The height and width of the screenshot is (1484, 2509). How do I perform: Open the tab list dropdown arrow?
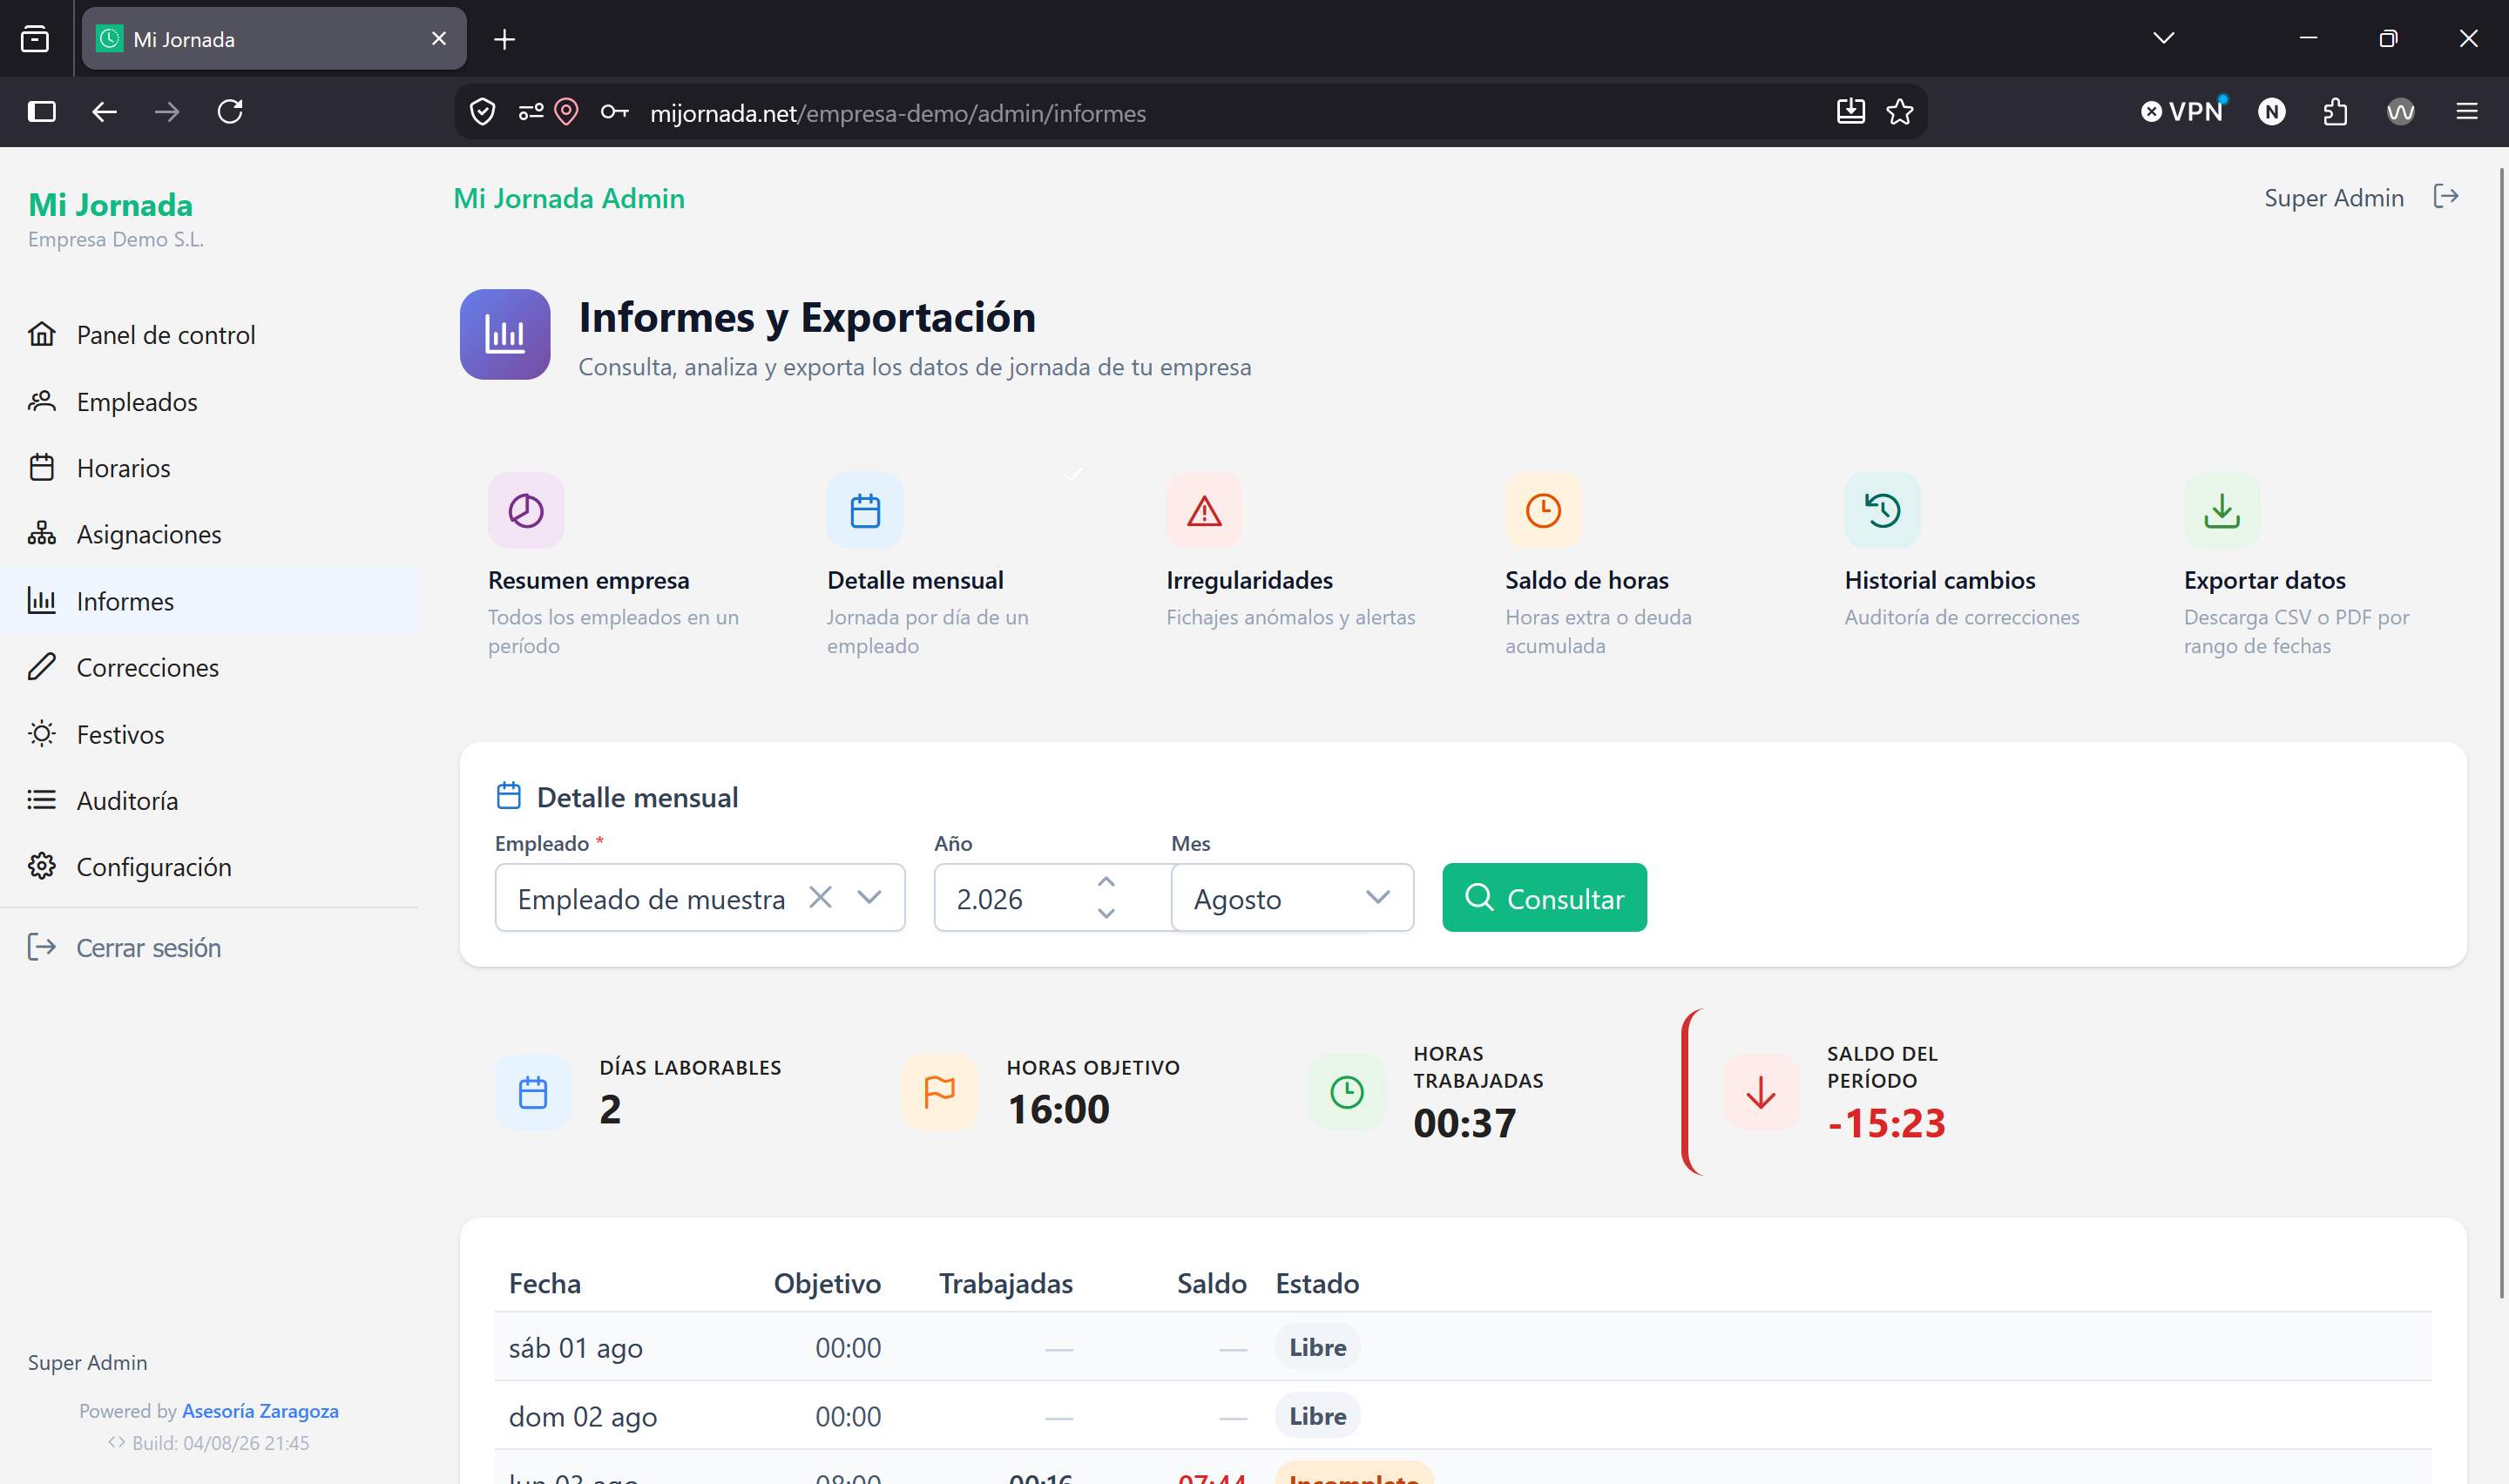[2163, 38]
